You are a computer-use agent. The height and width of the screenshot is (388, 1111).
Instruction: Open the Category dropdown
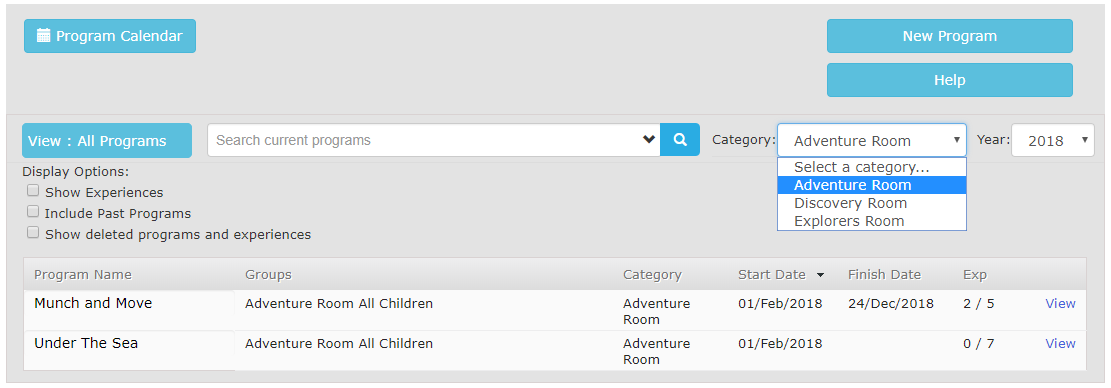click(872, 140)
